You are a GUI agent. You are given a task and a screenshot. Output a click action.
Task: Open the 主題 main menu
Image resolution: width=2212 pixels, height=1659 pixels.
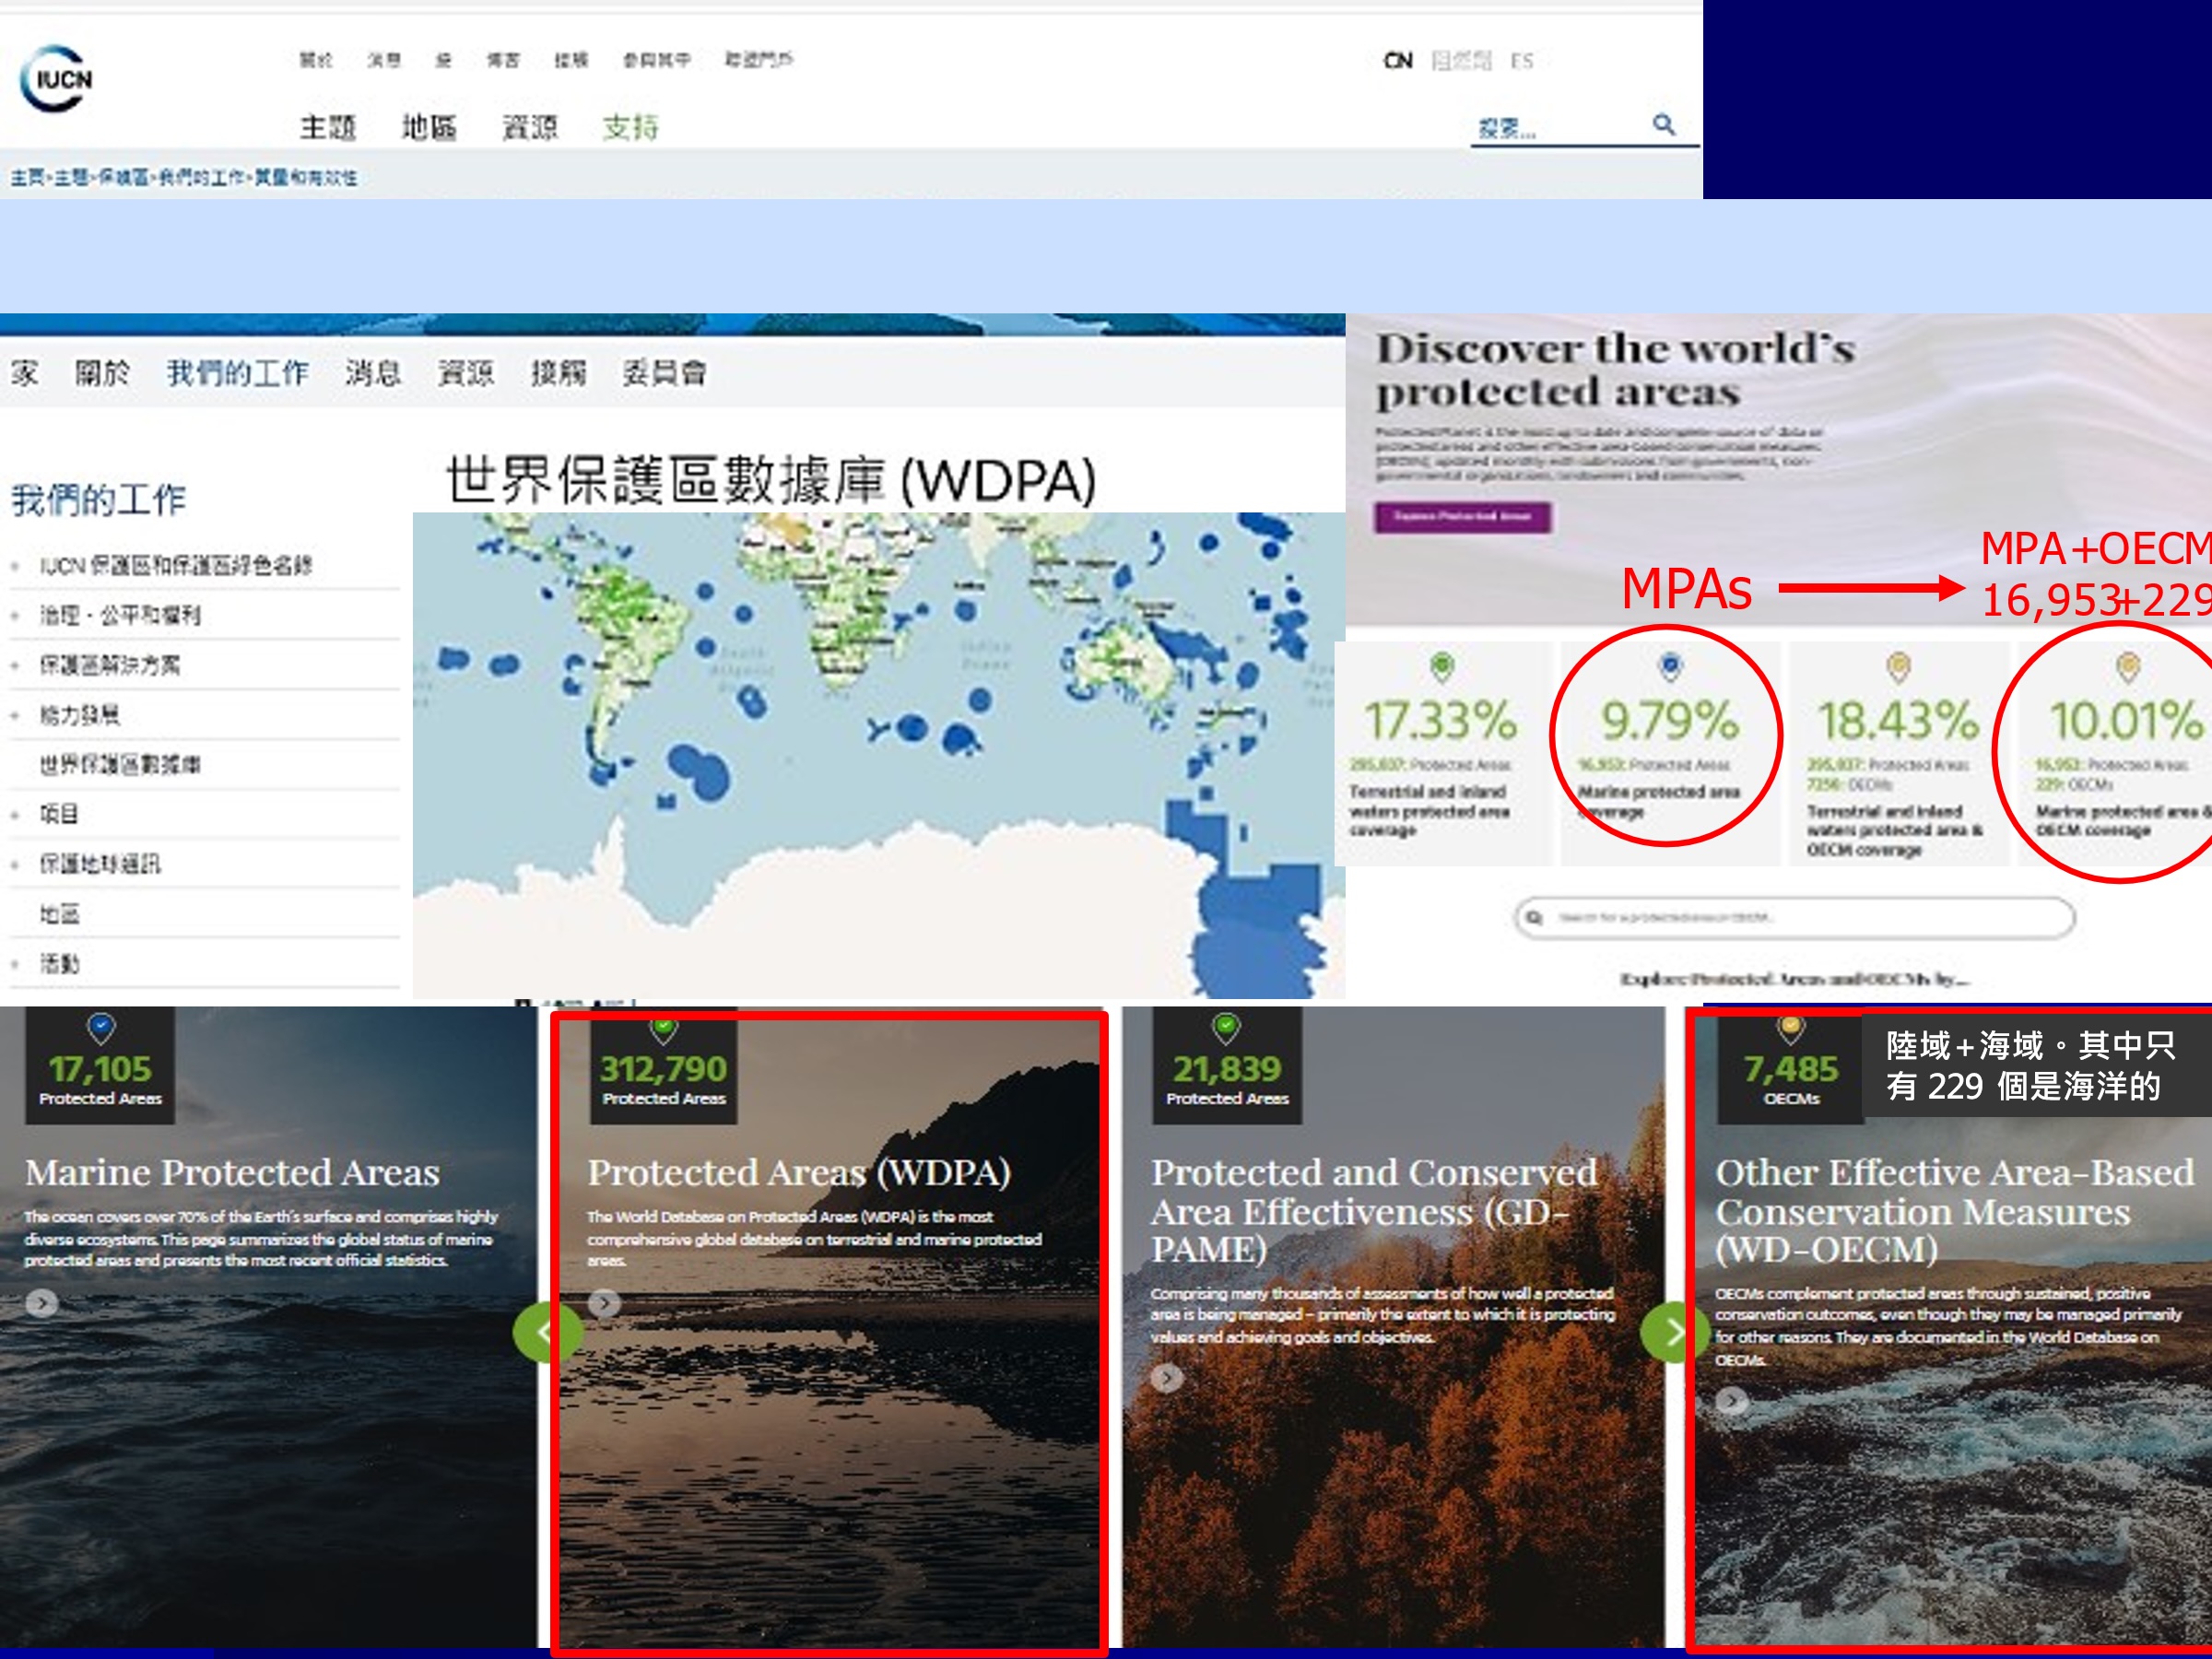coord(328,127)
